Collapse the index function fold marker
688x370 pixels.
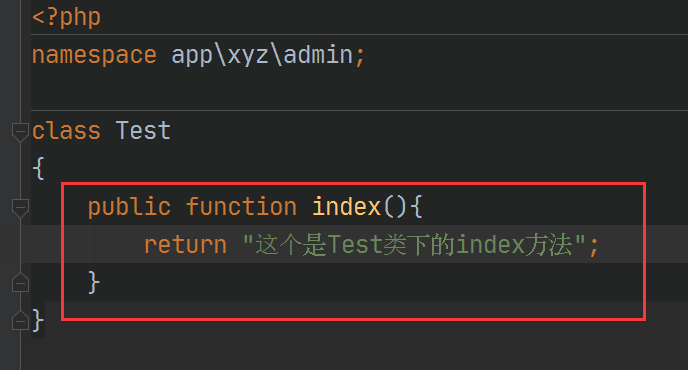pos(20,208)
